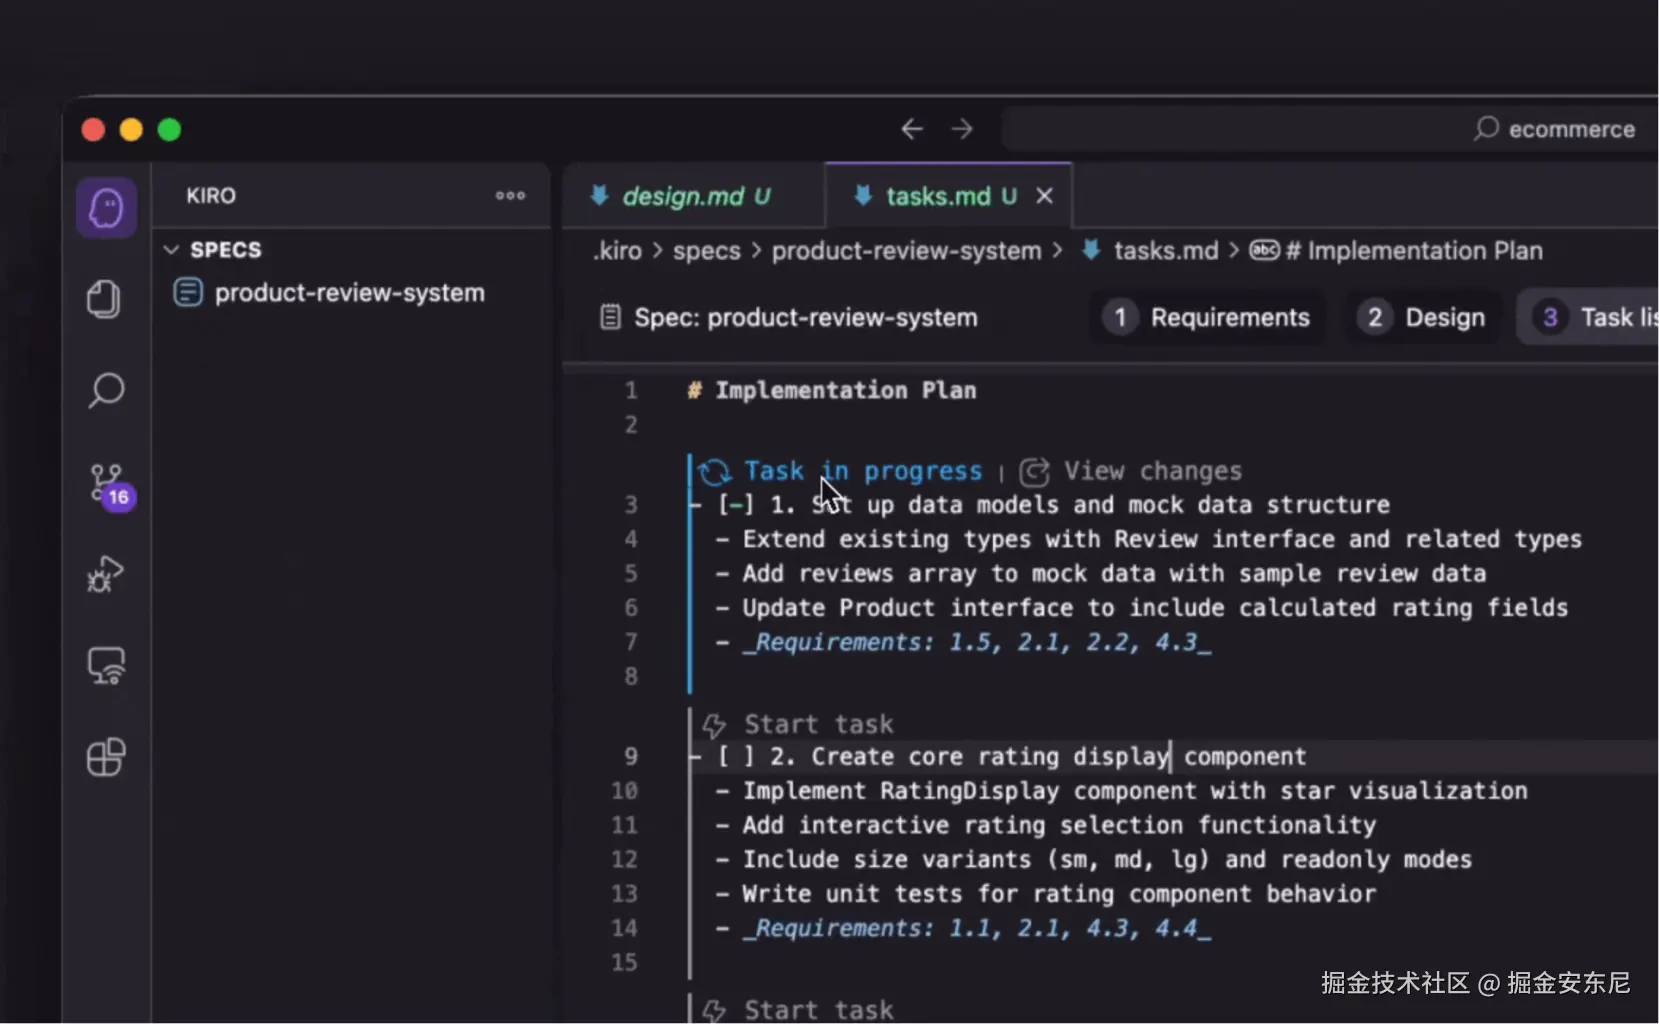The image size is (1659, 1024).
Task: Click Start task above task 2
Action: tap(817, 724)
